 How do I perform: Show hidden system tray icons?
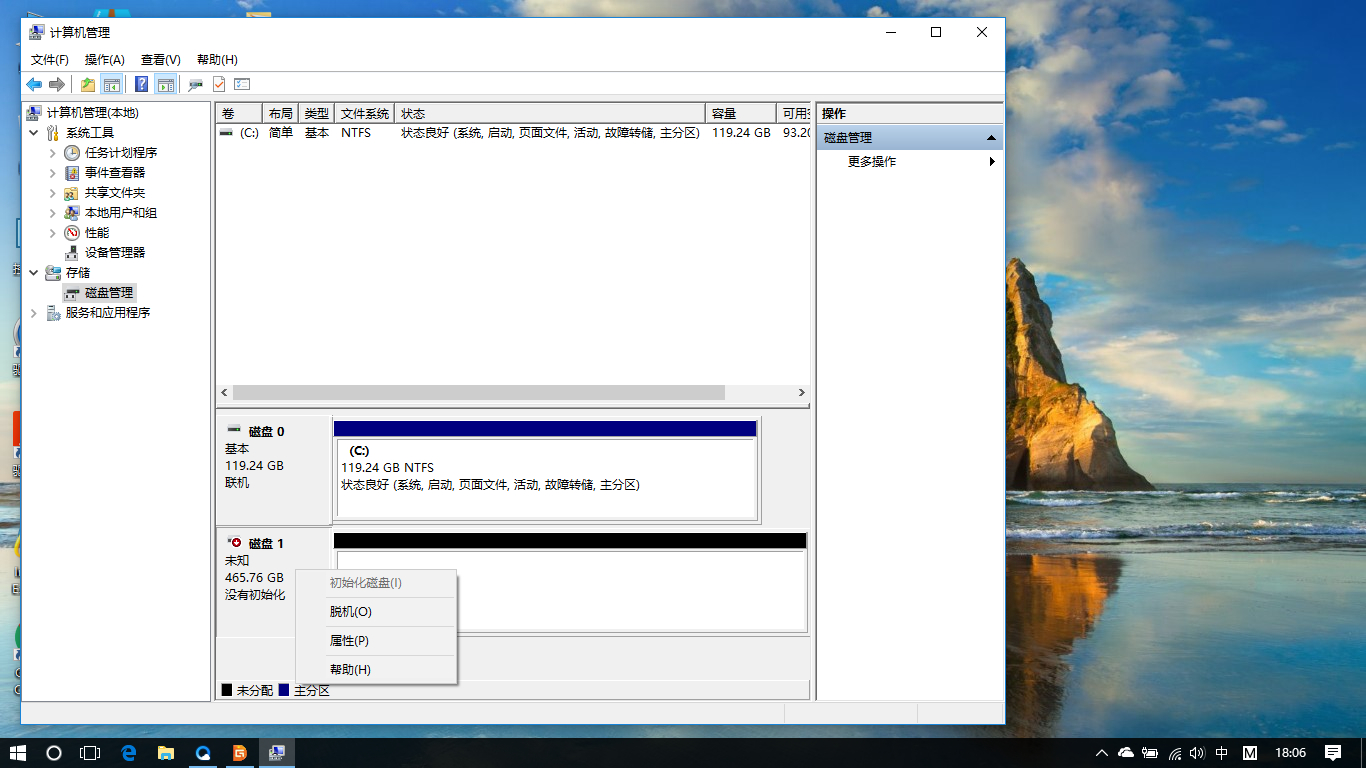point(1102,753)
